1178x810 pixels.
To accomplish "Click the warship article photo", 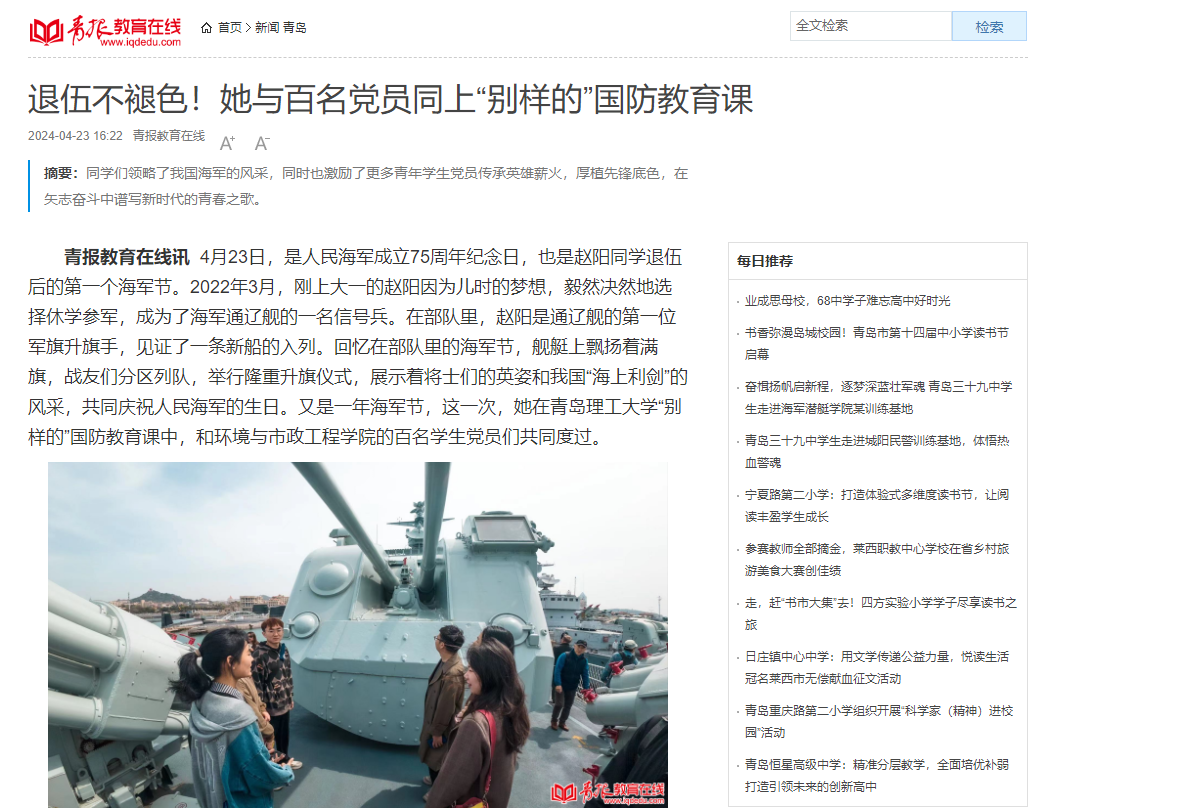I will click(358, 634).
